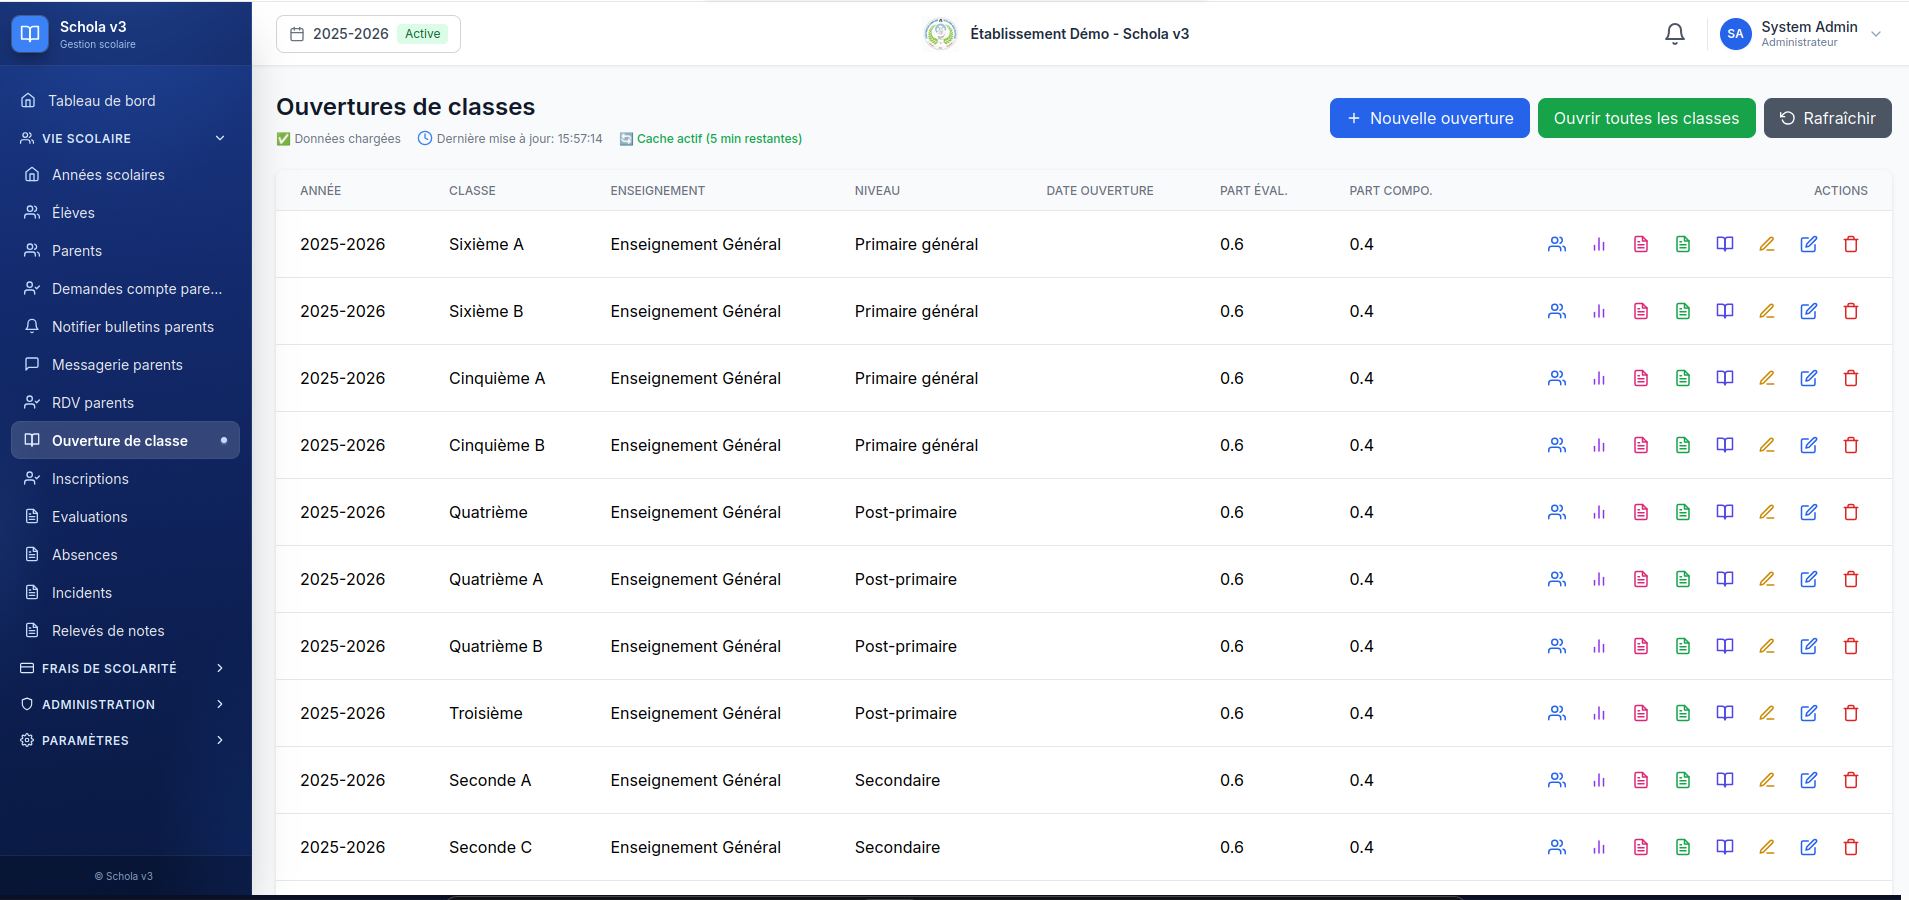This screenshot has width=1909, height=900.
Task: Open Incidents page
Action: [125, 593]
